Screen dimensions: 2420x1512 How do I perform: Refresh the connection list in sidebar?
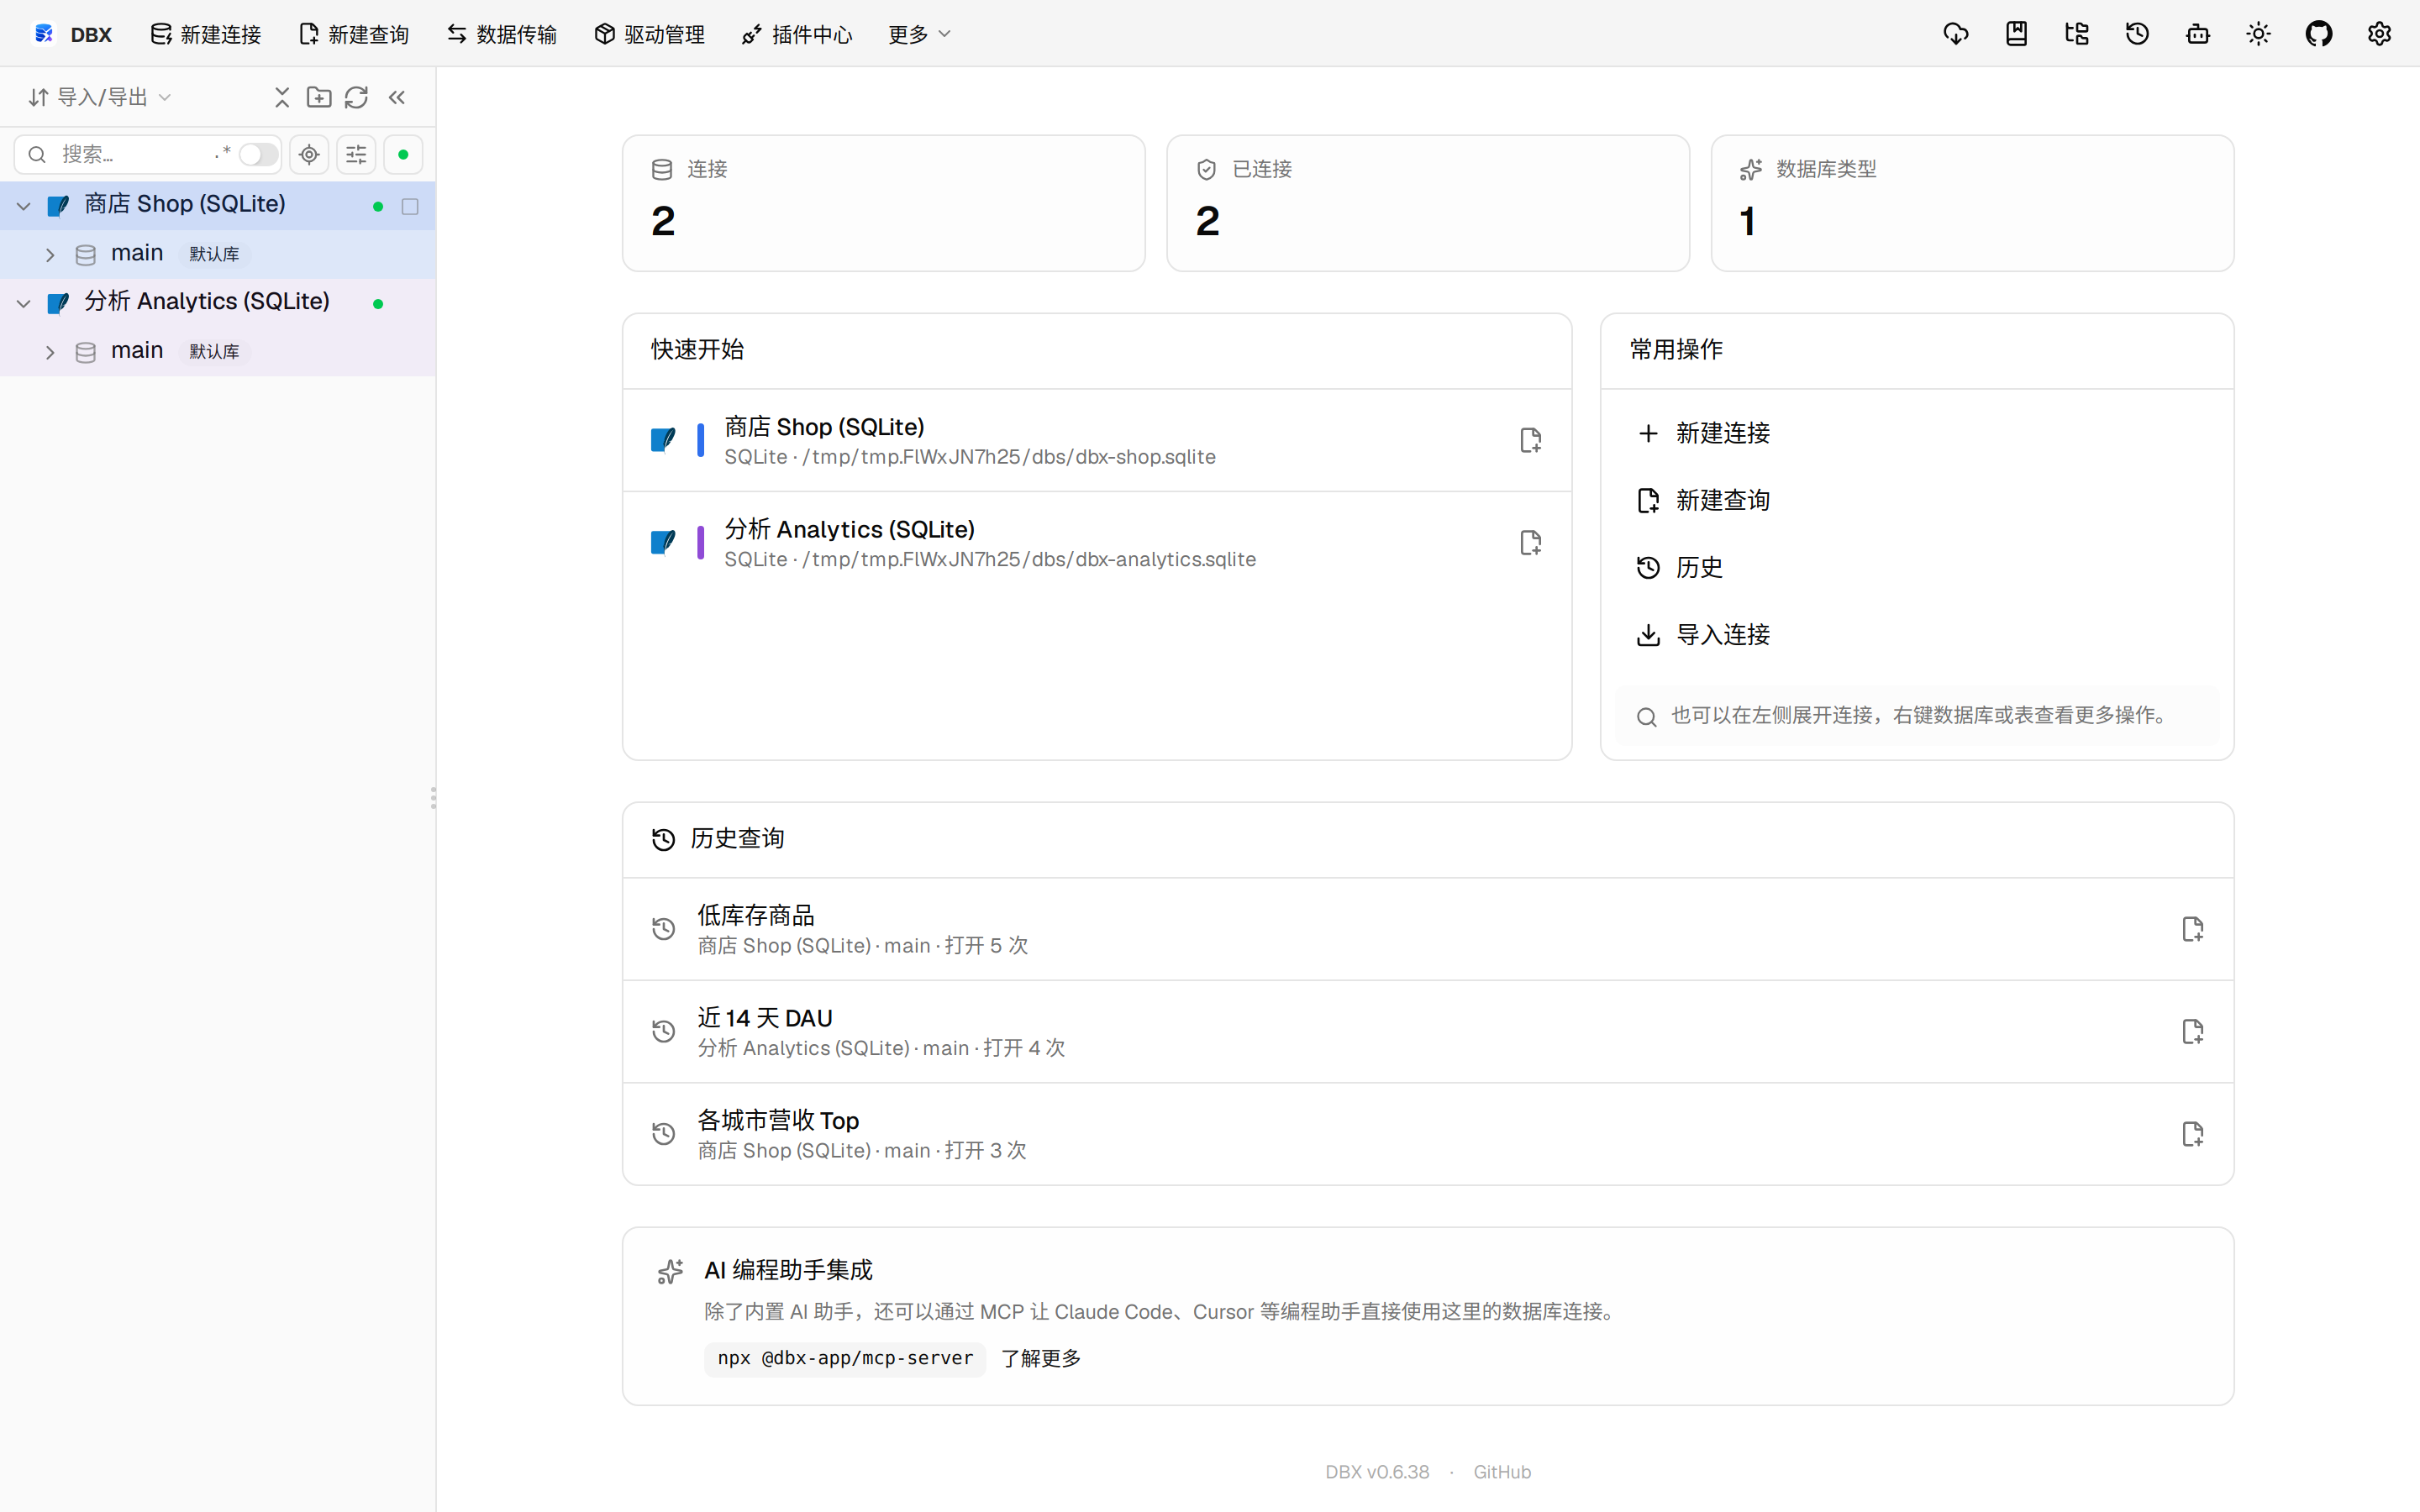356,97
